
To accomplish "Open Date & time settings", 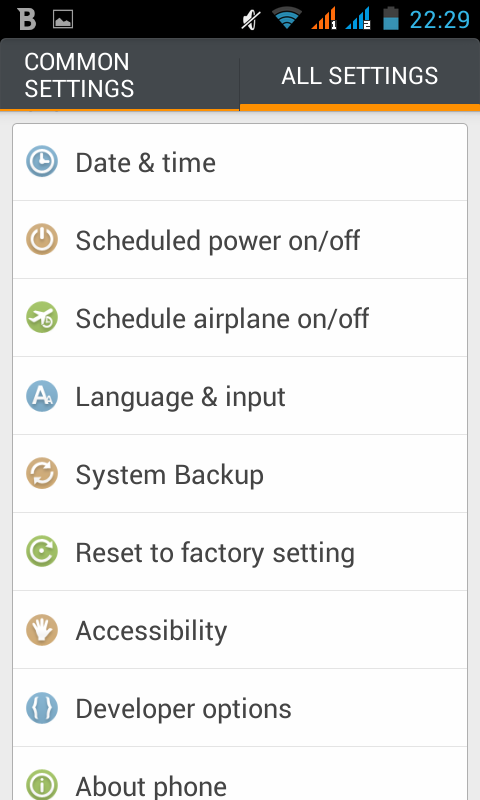I will pyautogui.click(x=240, y=162).
